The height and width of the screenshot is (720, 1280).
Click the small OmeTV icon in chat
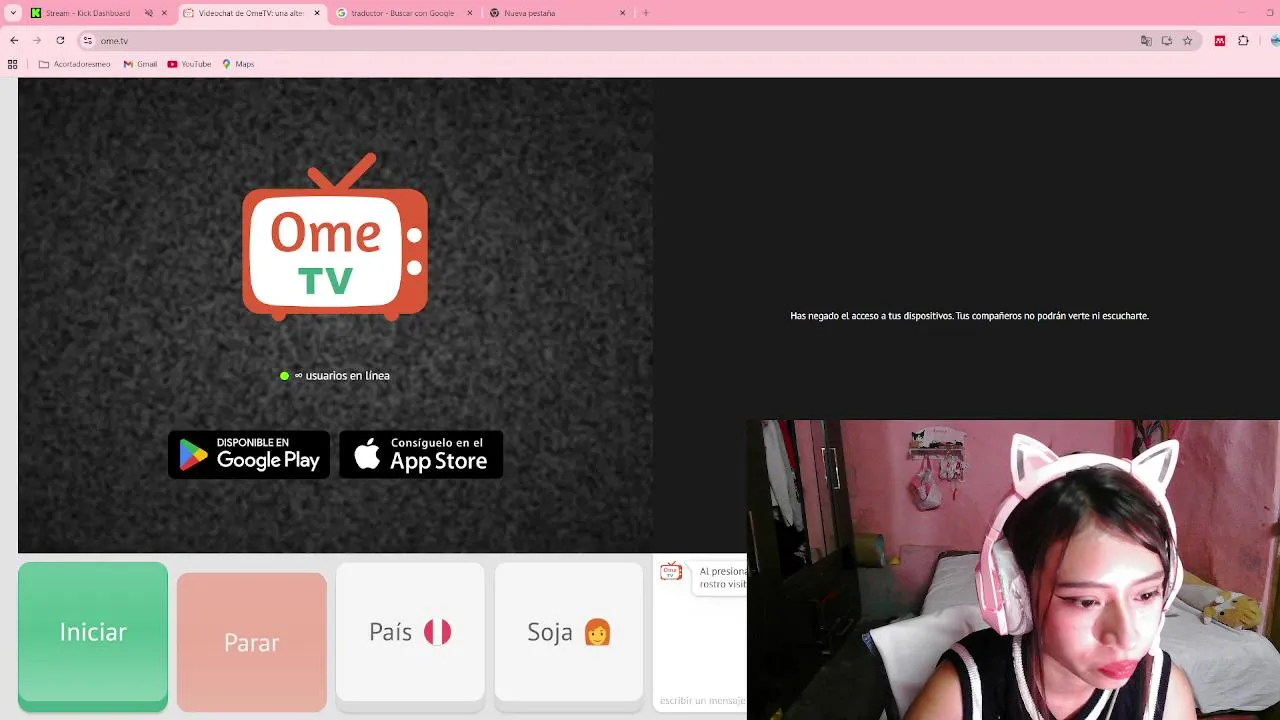(671, 572)
